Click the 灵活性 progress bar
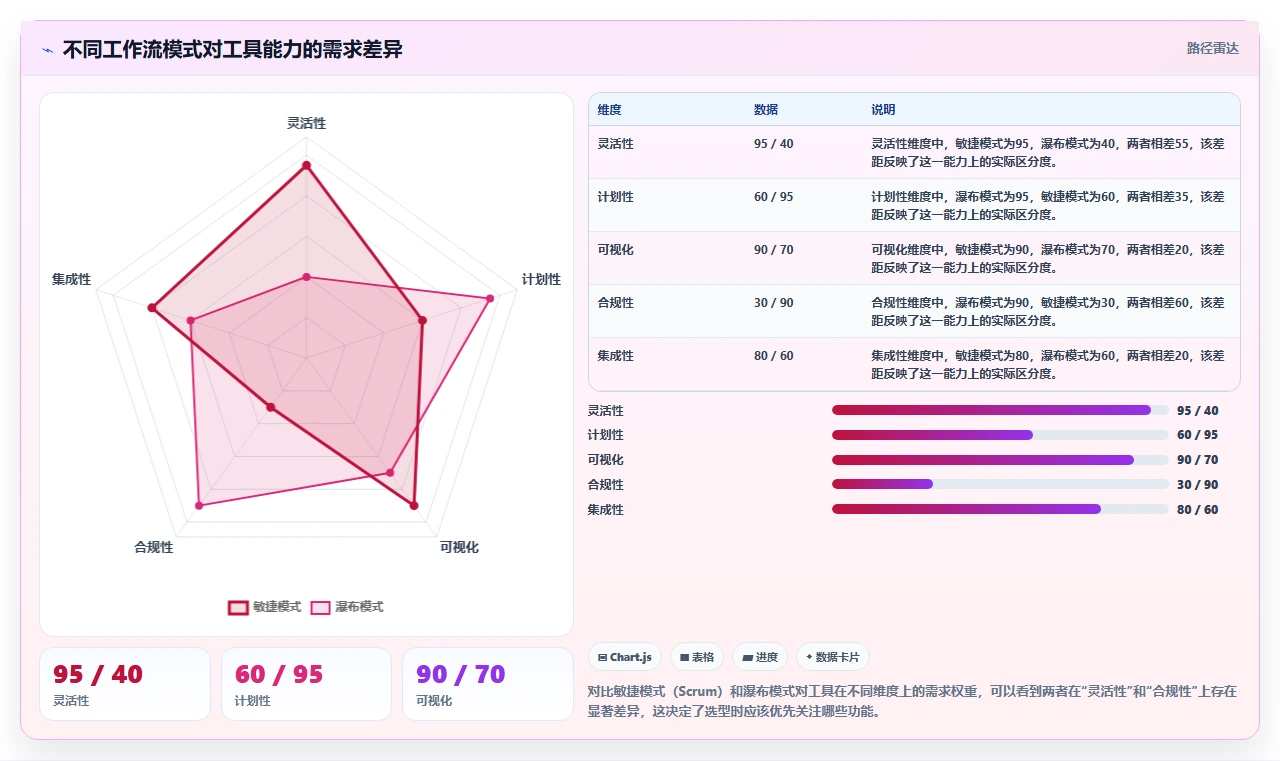 (x=1000, y=410)
